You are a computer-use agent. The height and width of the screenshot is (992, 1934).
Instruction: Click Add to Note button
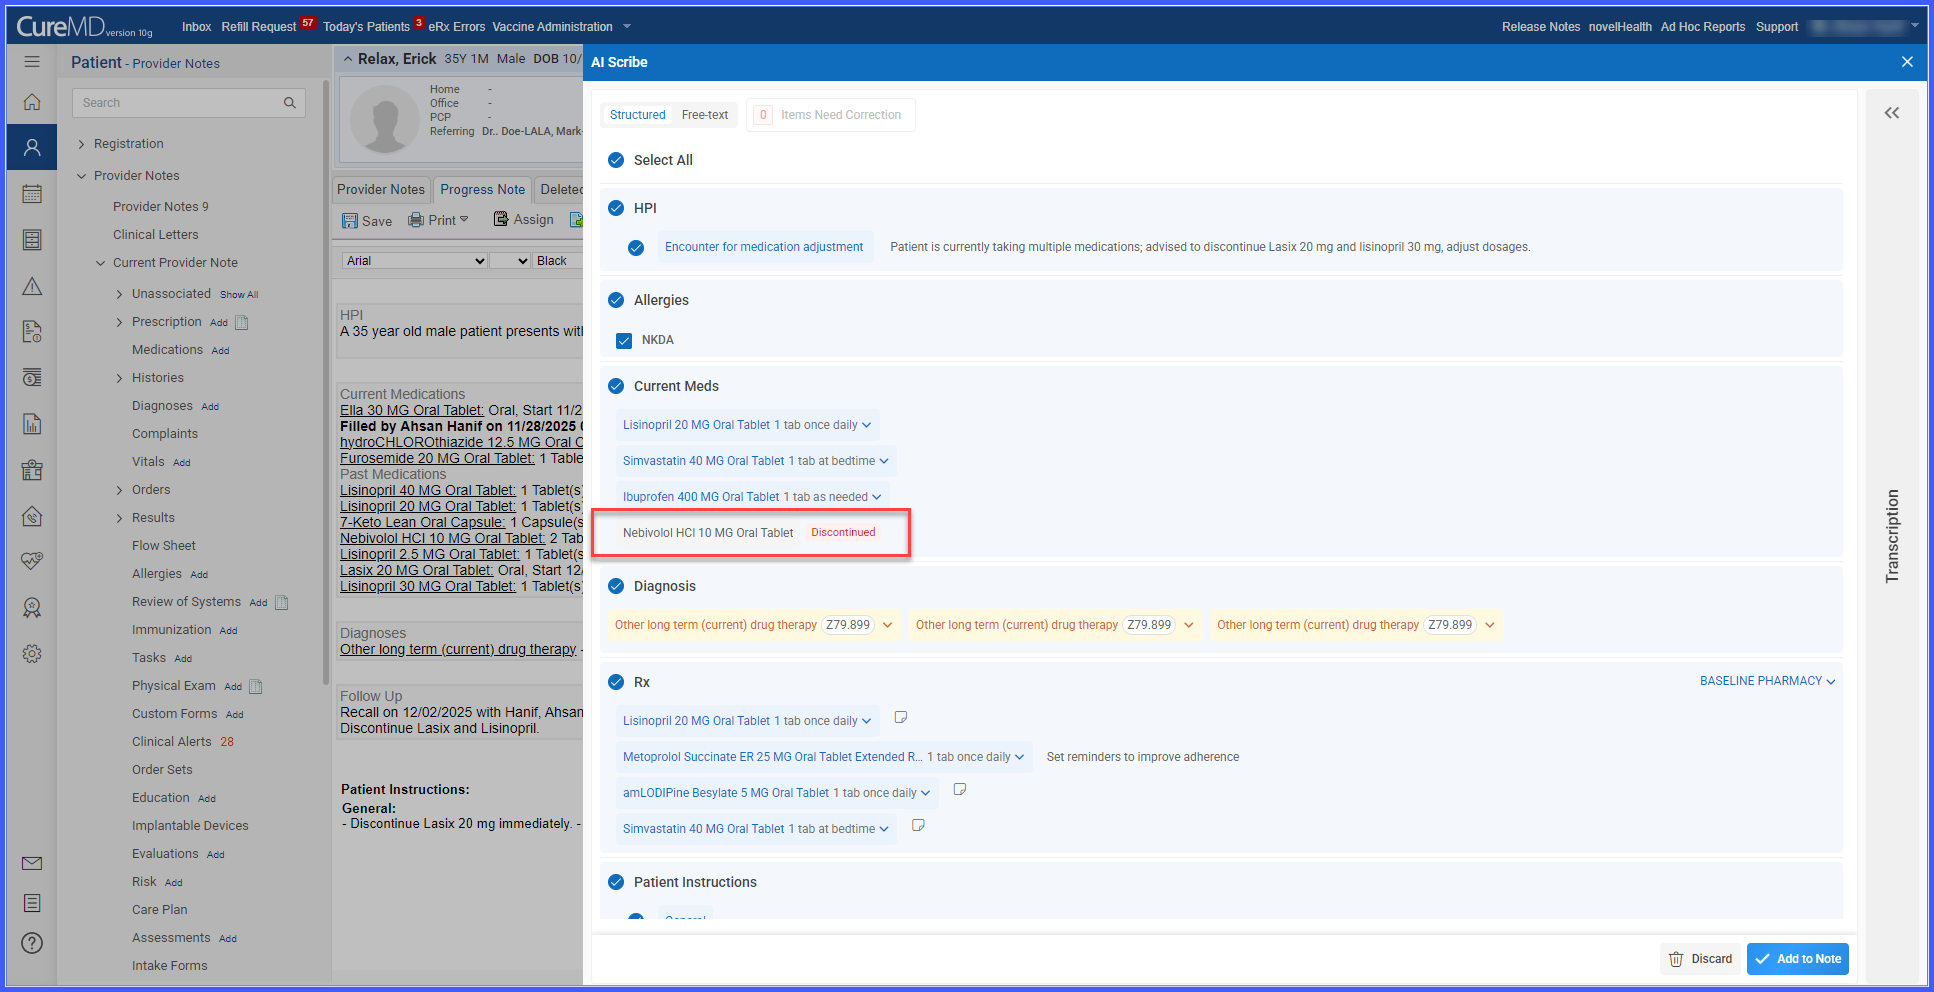1797,959
